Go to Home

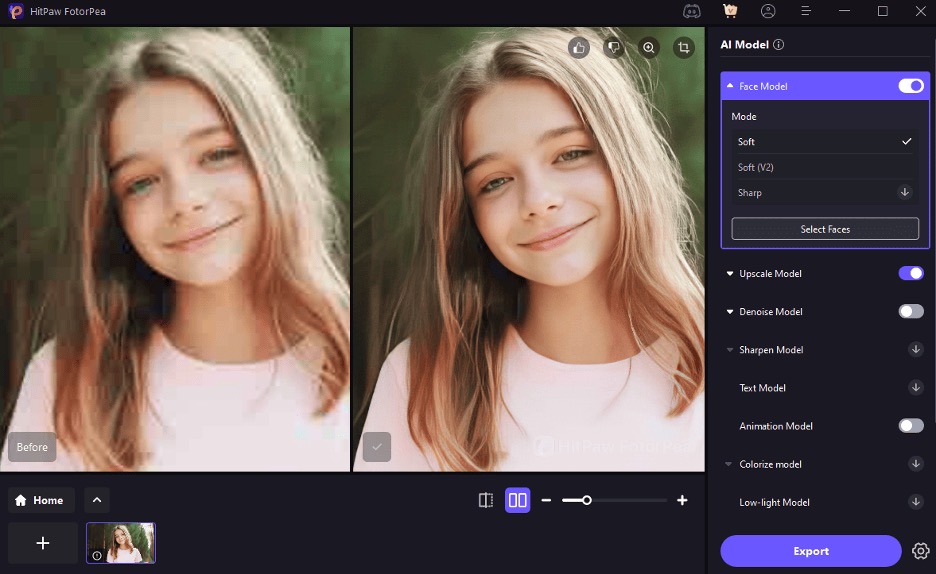click(x=41, y=500)
